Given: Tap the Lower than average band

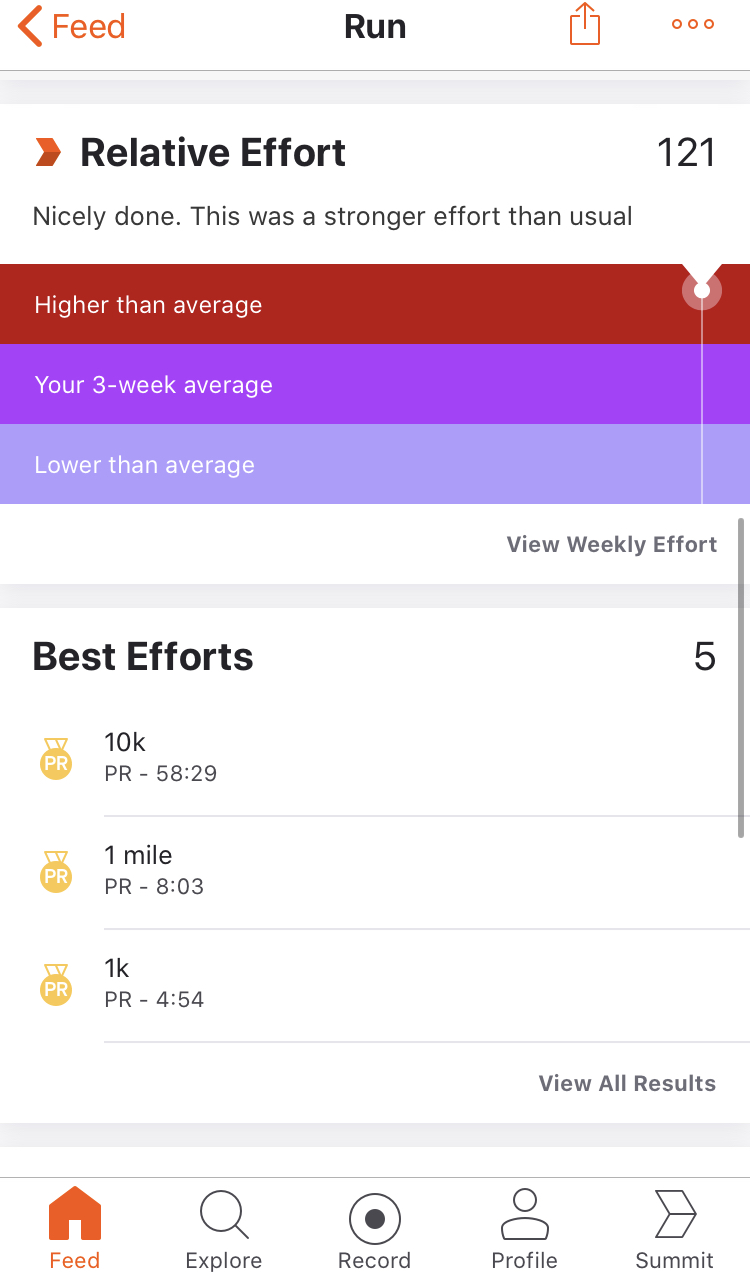Looking at the screenshot, I should [340, 464].
